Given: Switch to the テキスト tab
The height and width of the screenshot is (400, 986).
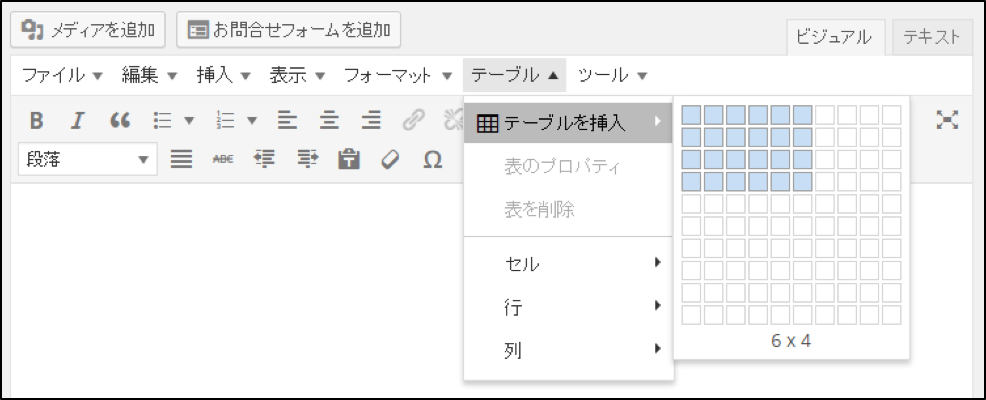Looking at the screenshot, I should pyautogui.click(x=931, y=37).
